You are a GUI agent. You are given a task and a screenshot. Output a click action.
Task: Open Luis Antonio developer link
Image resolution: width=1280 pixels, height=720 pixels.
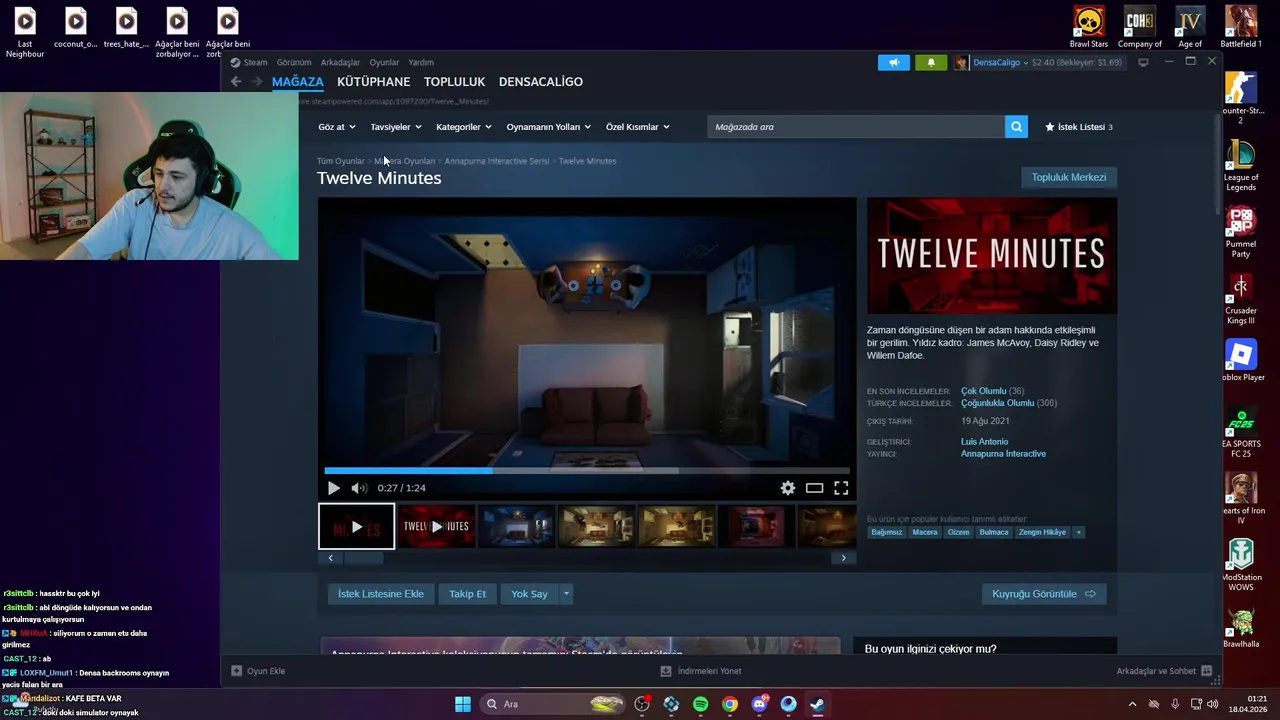coord(984,442)
